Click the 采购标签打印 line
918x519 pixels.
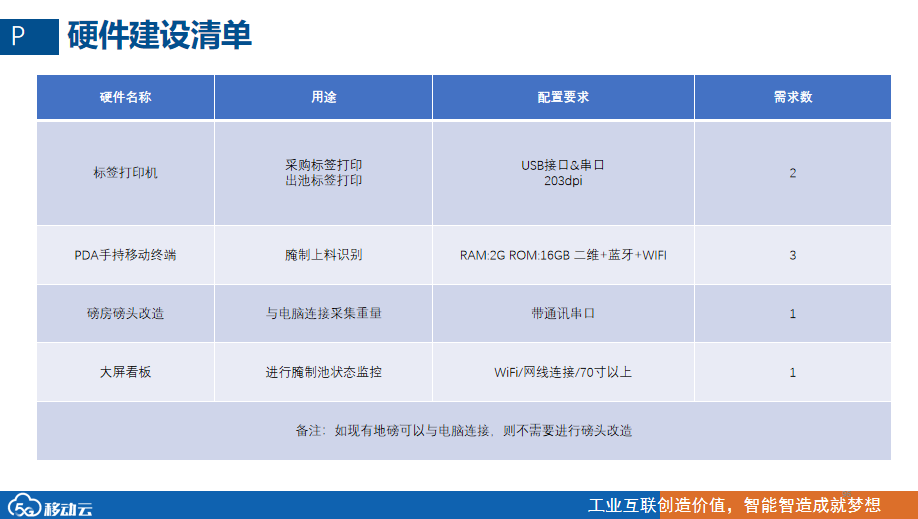pyautogui.click(x=323, y=165)
